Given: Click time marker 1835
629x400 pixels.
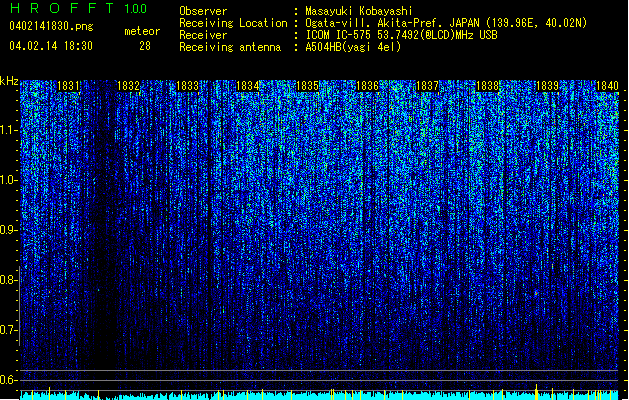Looking at the screenshot, I should 307,86.
